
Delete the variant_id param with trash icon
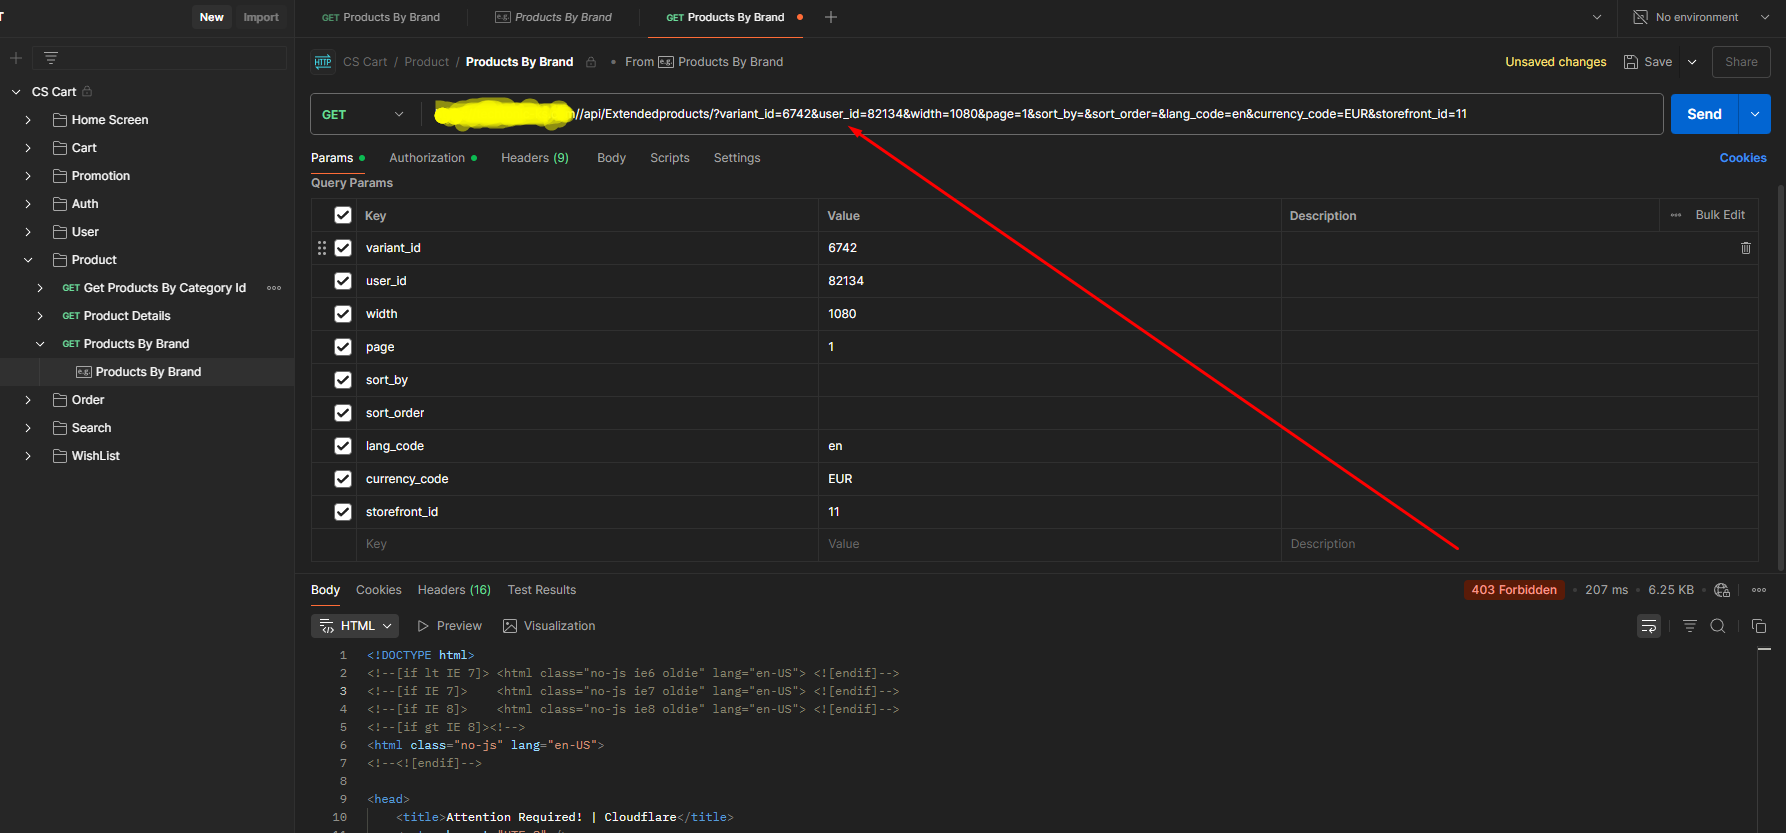[1746, 248]
